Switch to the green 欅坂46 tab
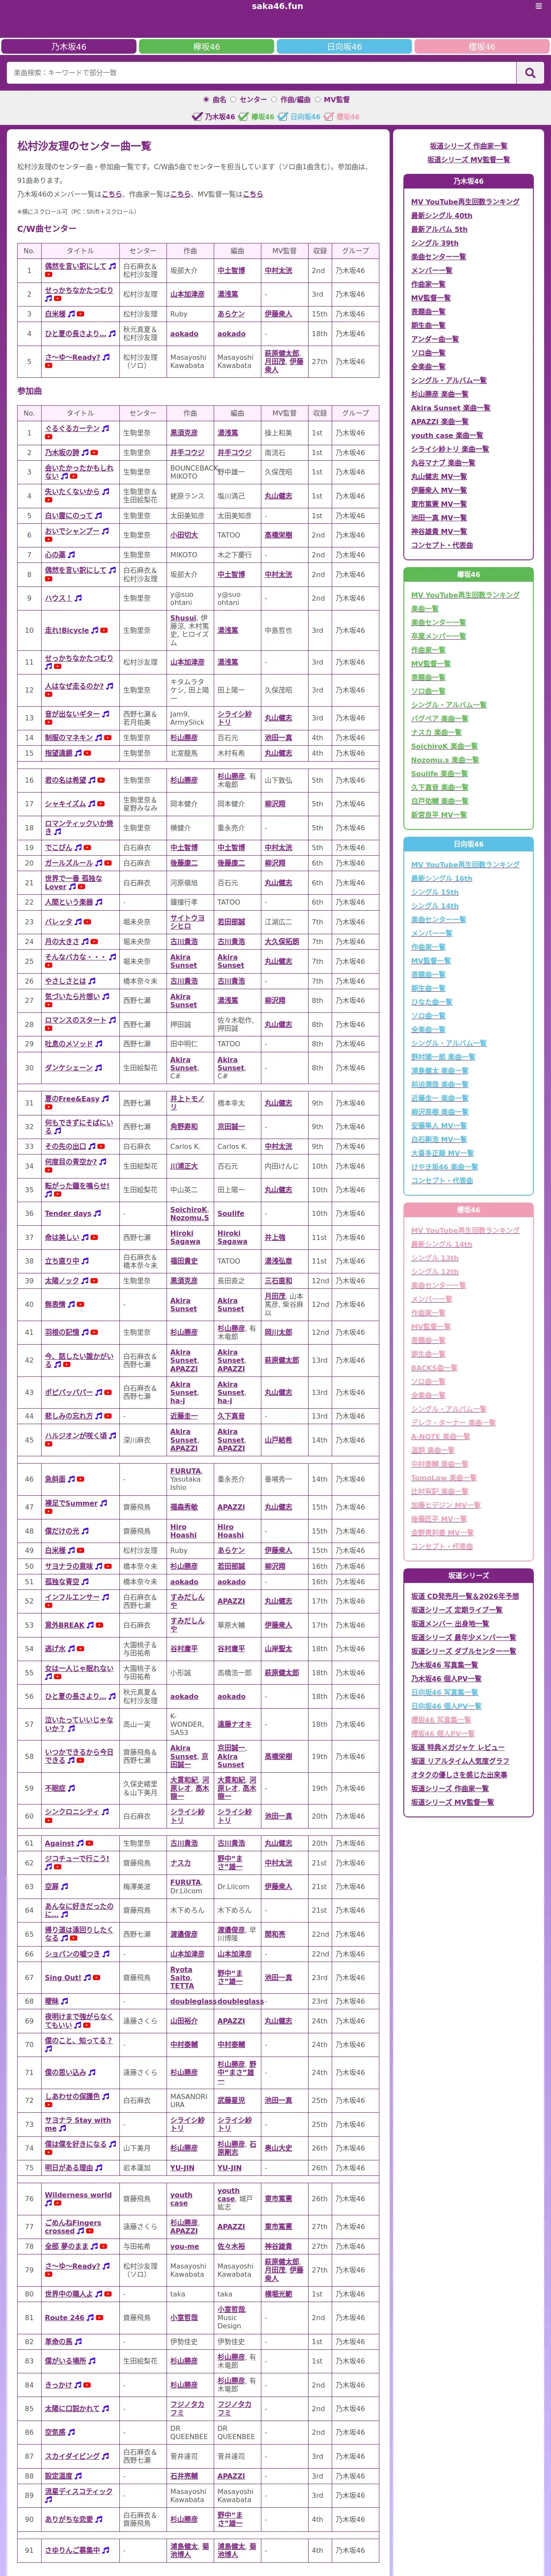Image resolution: width=551 pixels, height=2576 pixels. coord(207,46)
